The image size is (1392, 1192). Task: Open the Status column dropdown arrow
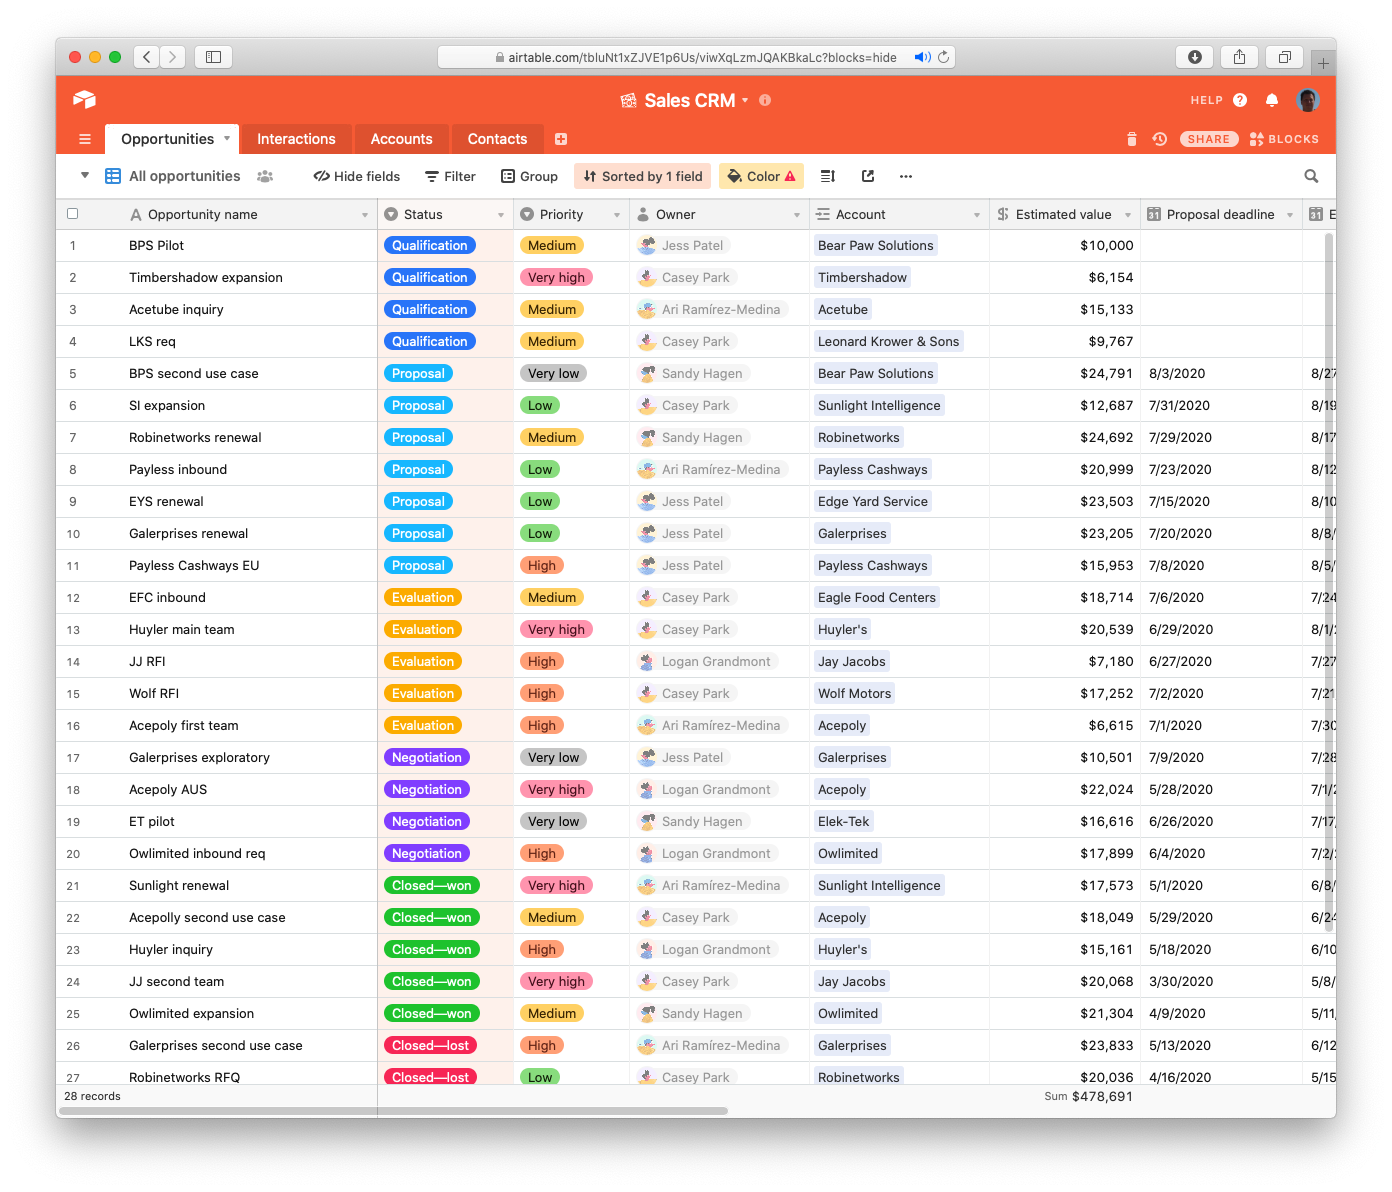click(501, 215)
